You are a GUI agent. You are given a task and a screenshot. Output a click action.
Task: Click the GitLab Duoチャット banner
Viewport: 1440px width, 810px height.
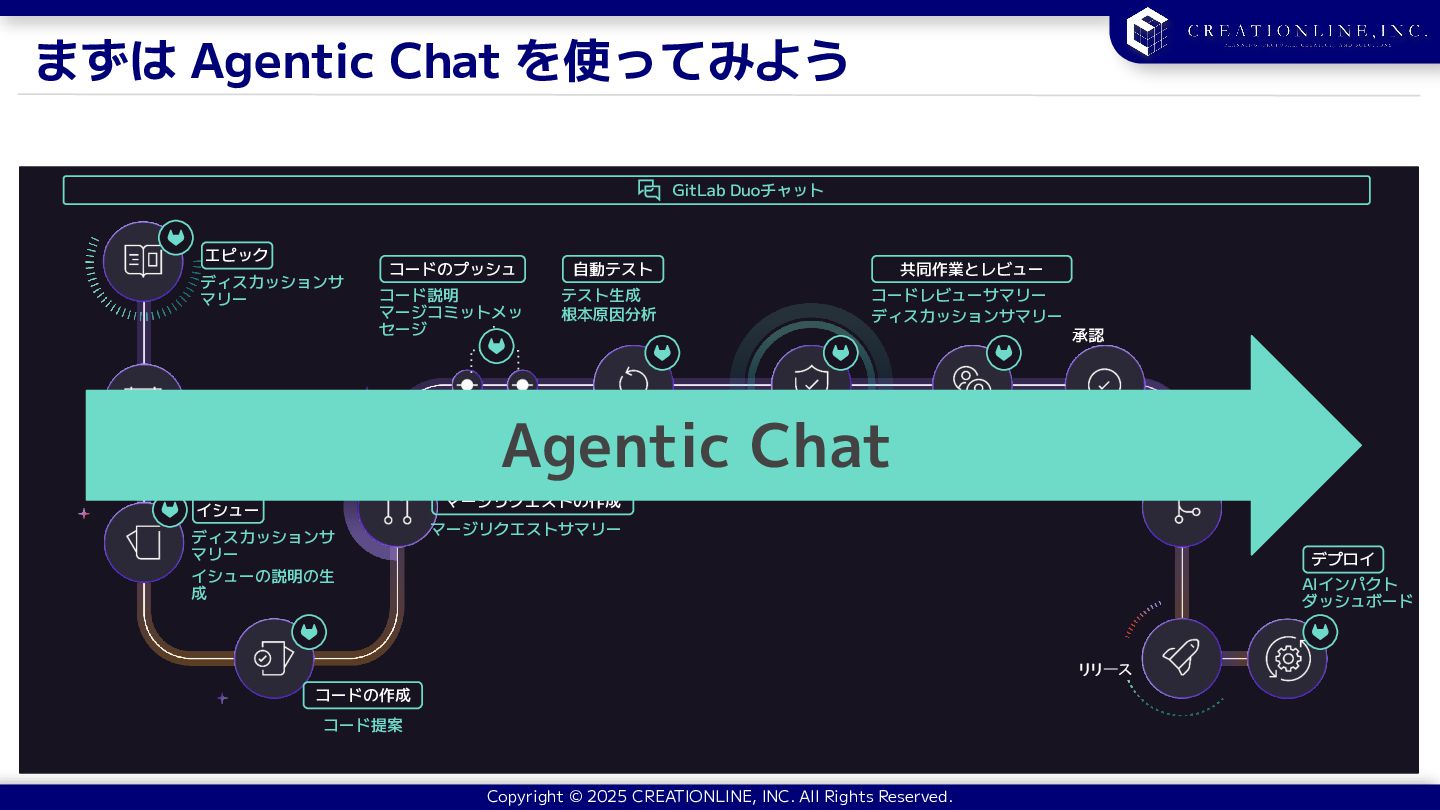click(716, 190)
